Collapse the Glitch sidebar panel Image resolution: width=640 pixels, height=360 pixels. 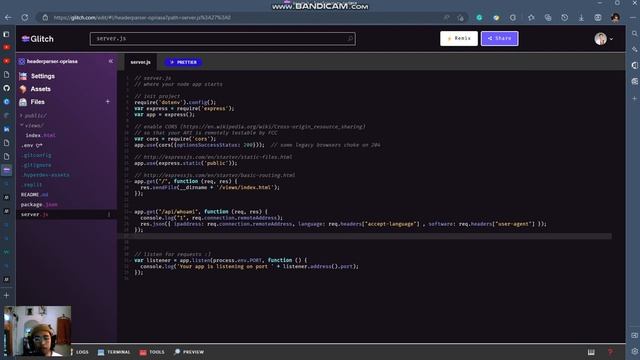[x=111, y=61]
